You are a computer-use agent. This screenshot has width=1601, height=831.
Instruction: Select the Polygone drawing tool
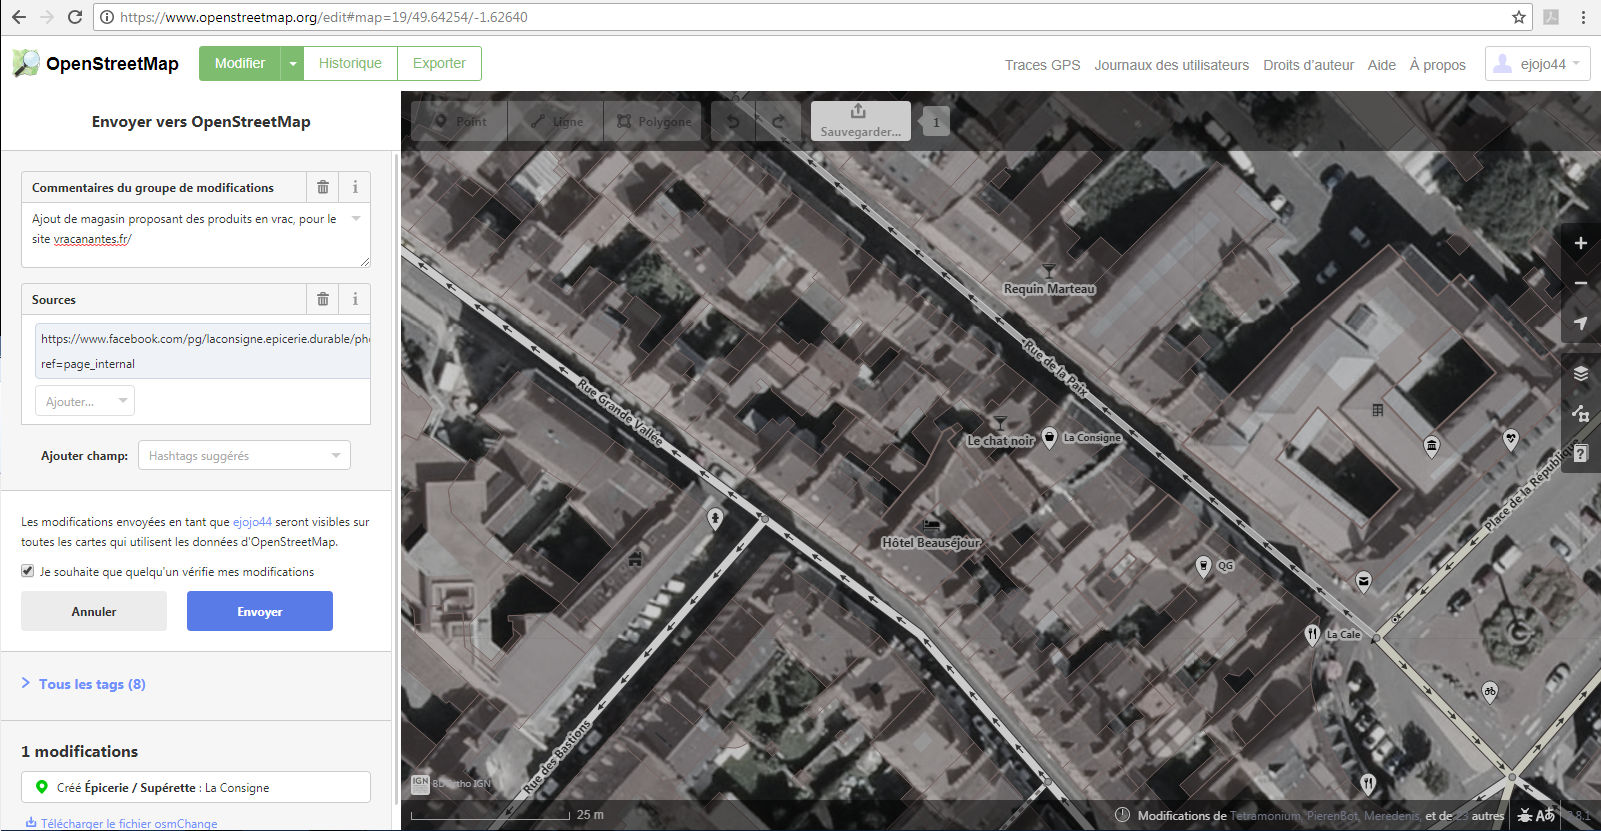tap(653, 121)
